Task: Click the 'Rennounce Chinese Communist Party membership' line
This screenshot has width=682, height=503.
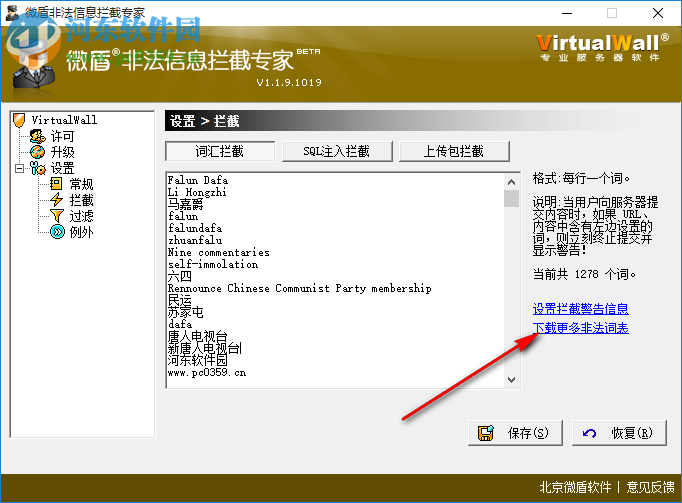Action: click(300, 288)
